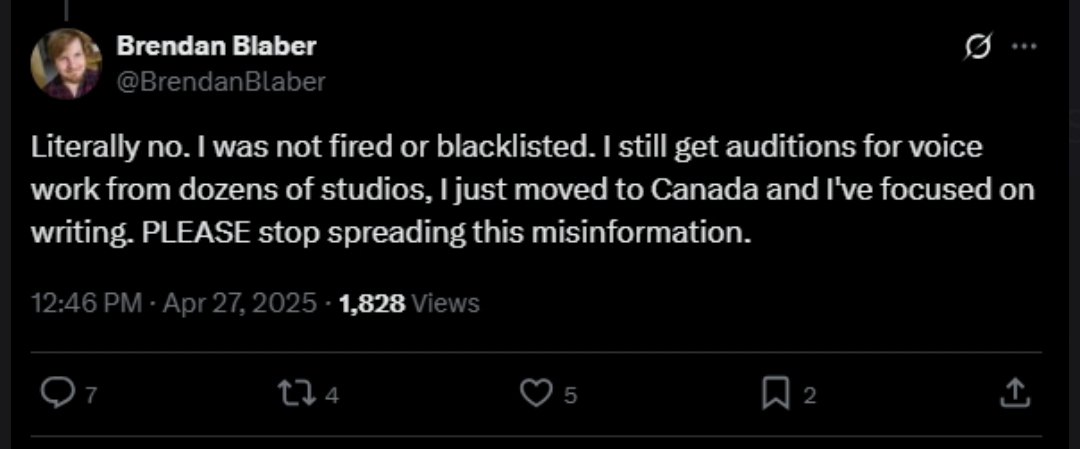
Task: Click the bold 1,828 view count
Action: pyautogui.click(x=372, y=303)
